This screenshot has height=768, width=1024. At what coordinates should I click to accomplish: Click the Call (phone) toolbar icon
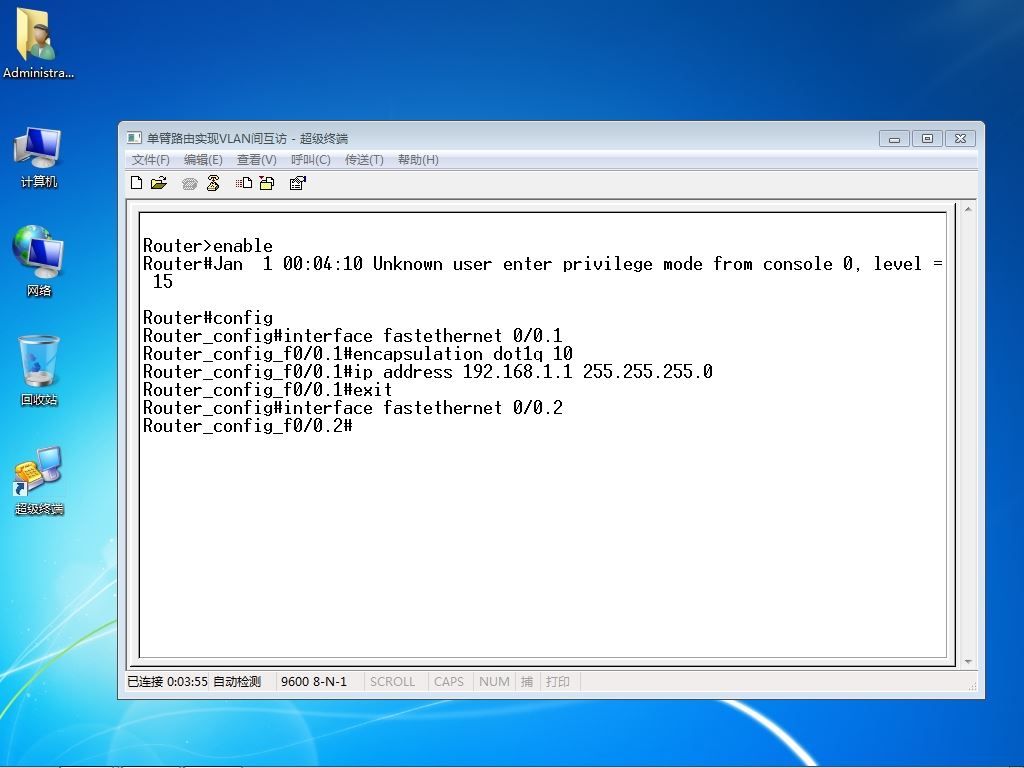[189, 184]
